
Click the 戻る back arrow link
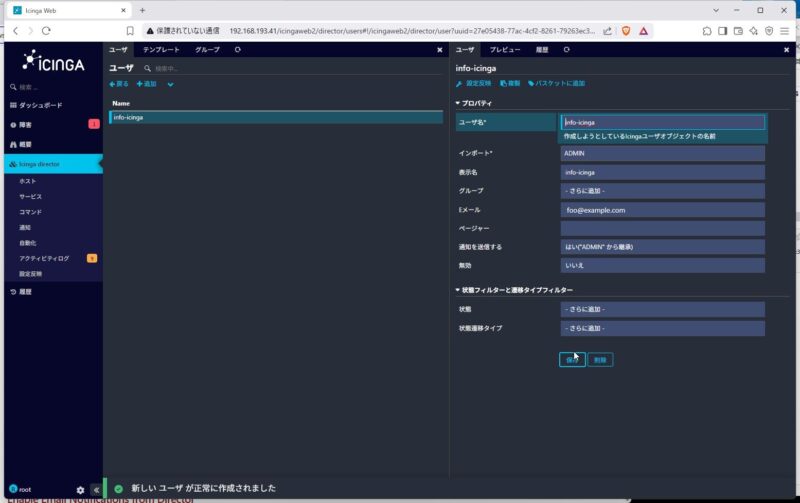[119, 84]
